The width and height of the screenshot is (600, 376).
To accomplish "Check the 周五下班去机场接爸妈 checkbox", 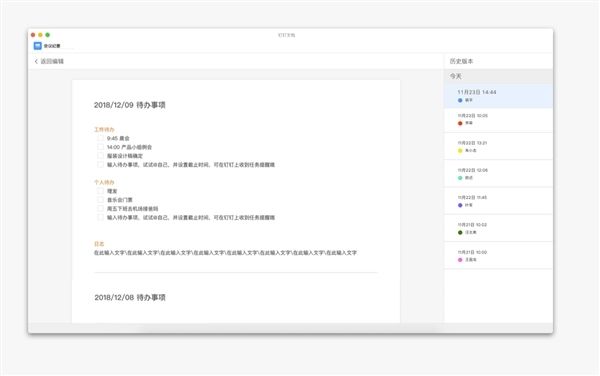I will click(100, 208).
